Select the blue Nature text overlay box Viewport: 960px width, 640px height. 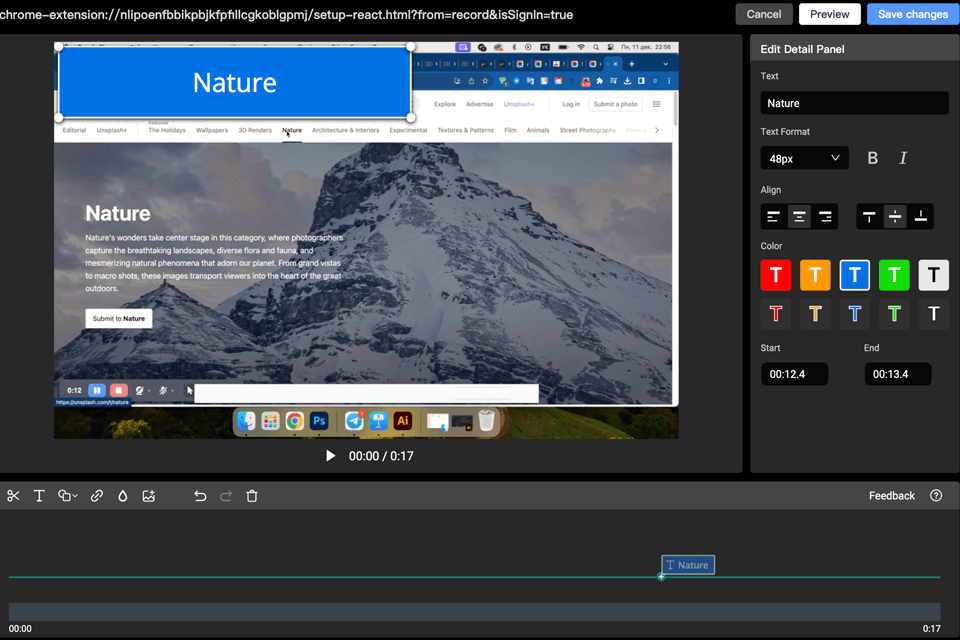pyautogui.click(x=234, y=82)
